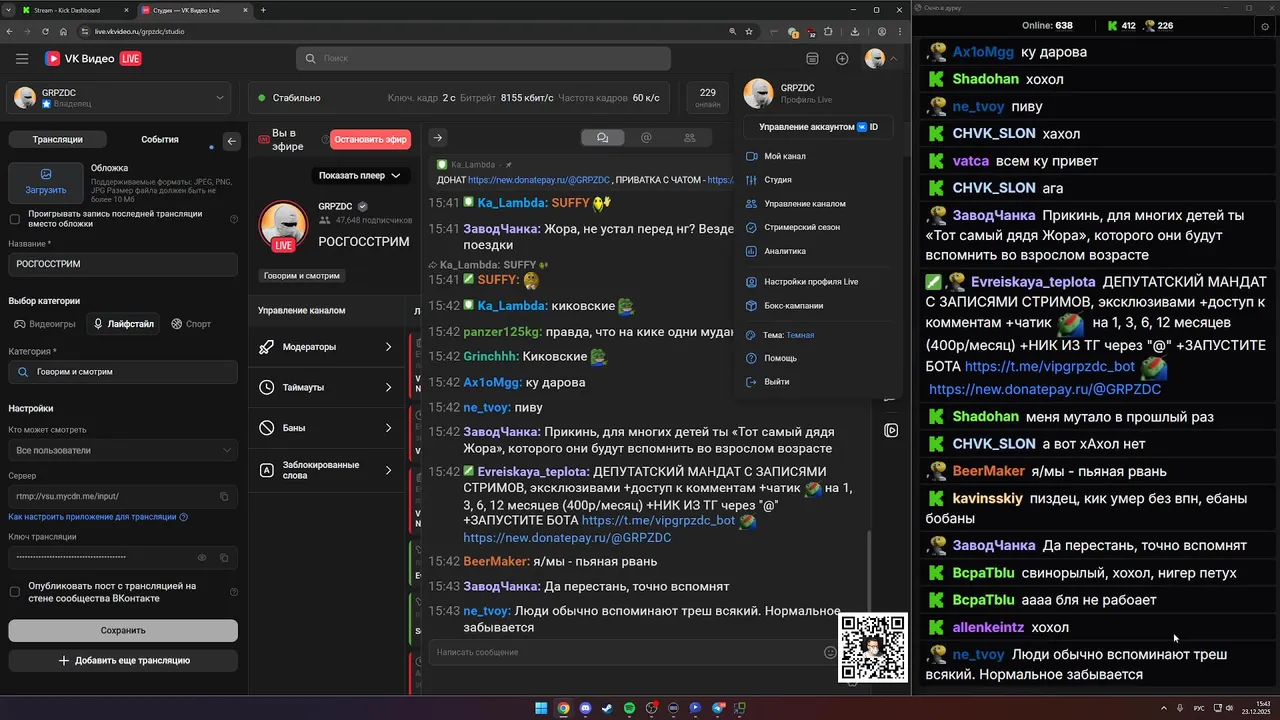Enable Опубликовать пост на стене ВКонтакте checkbox

[14, 592]
